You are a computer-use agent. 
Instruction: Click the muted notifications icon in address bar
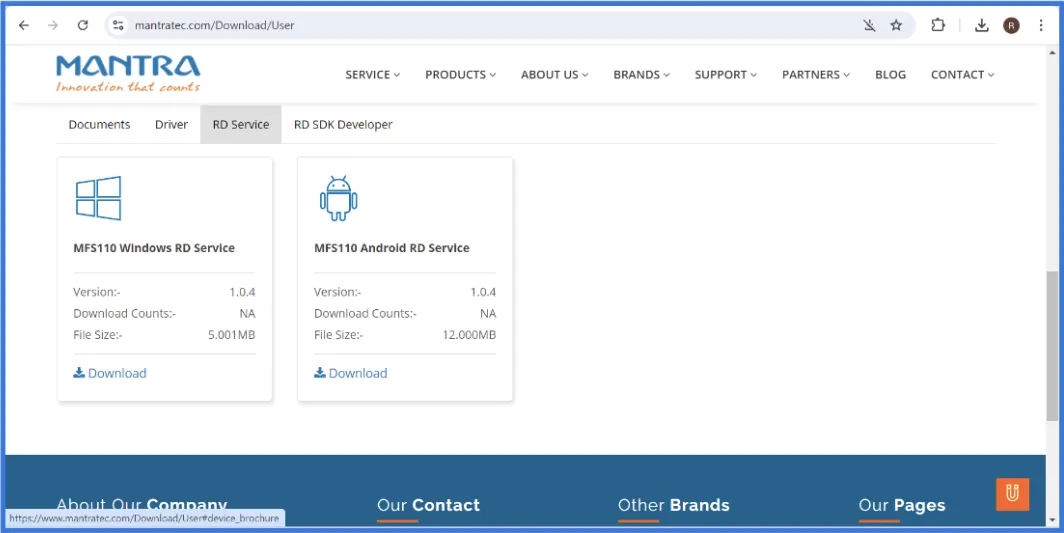click(869, 26)
